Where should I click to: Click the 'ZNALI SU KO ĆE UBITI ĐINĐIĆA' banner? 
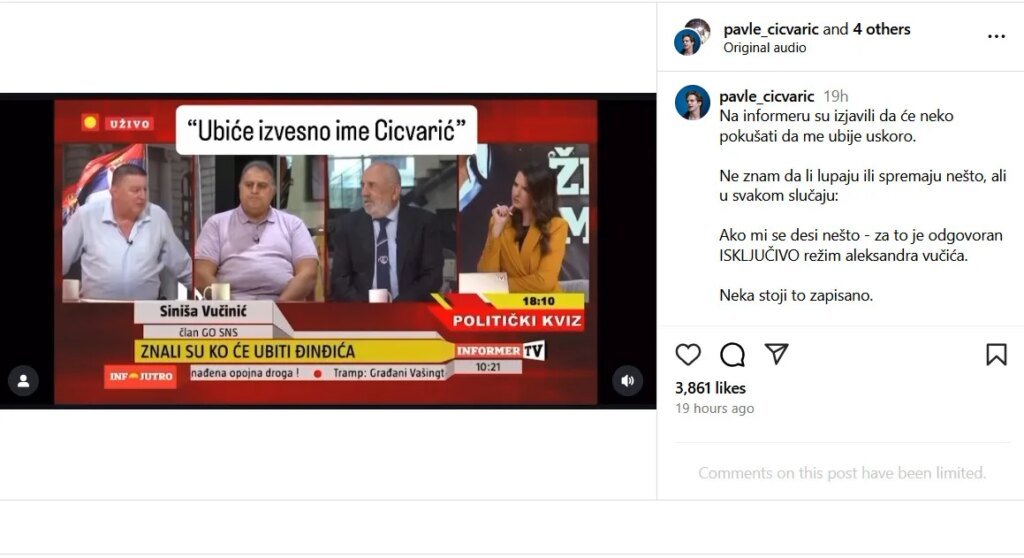294,352
